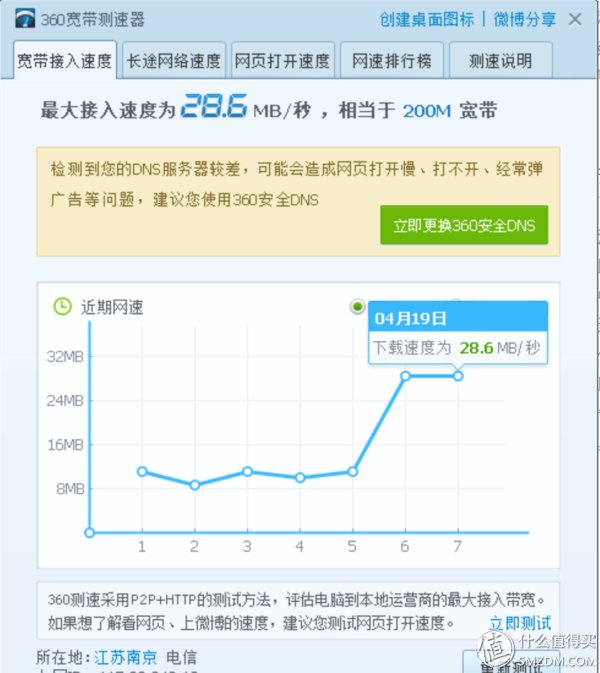Click 立即更换360安全DNS button
Screen dimensions: 600x673
point(464,225)
